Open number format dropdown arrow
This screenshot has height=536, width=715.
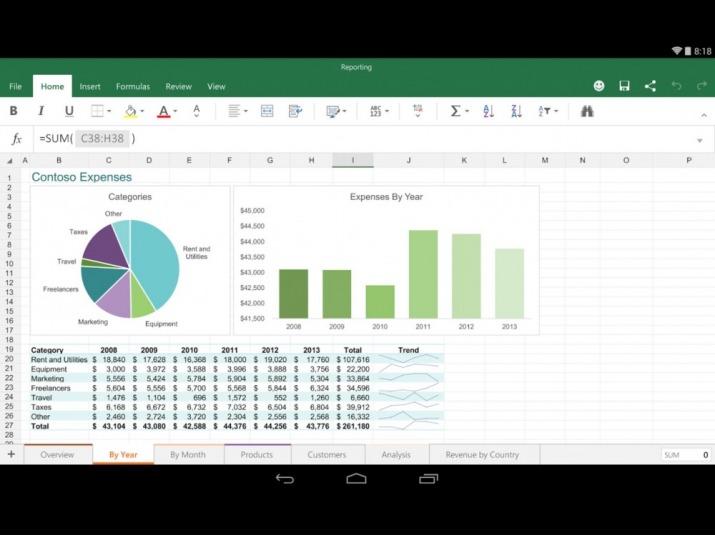[387, 111]
